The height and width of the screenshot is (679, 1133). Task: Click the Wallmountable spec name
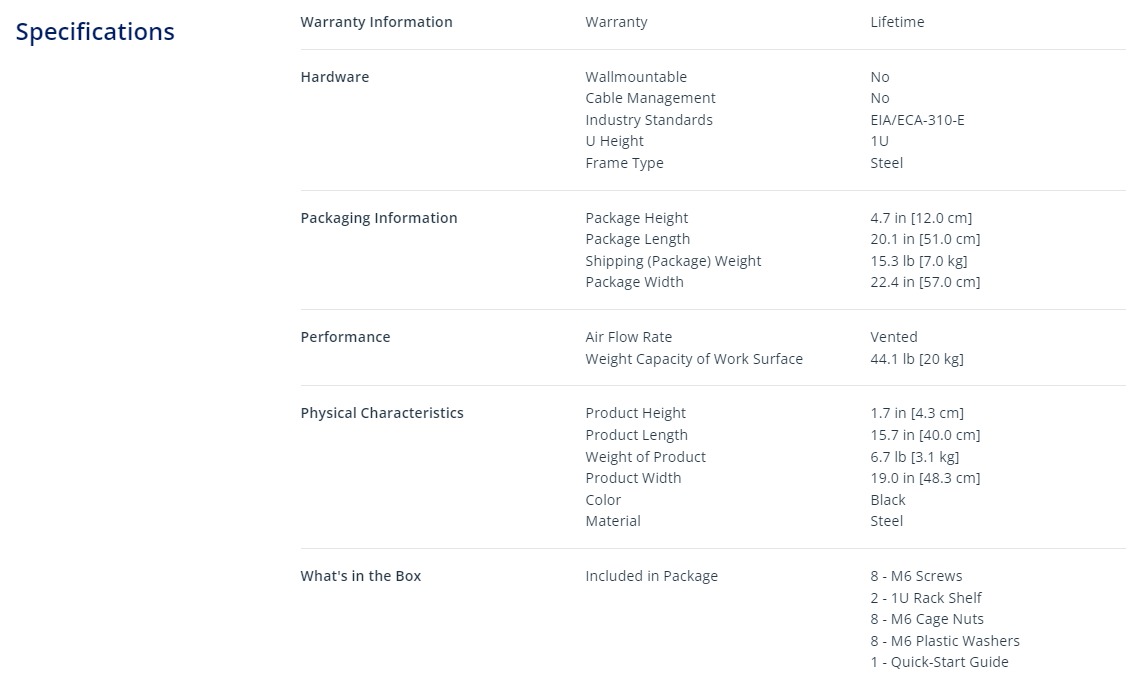tap(636, 77)
